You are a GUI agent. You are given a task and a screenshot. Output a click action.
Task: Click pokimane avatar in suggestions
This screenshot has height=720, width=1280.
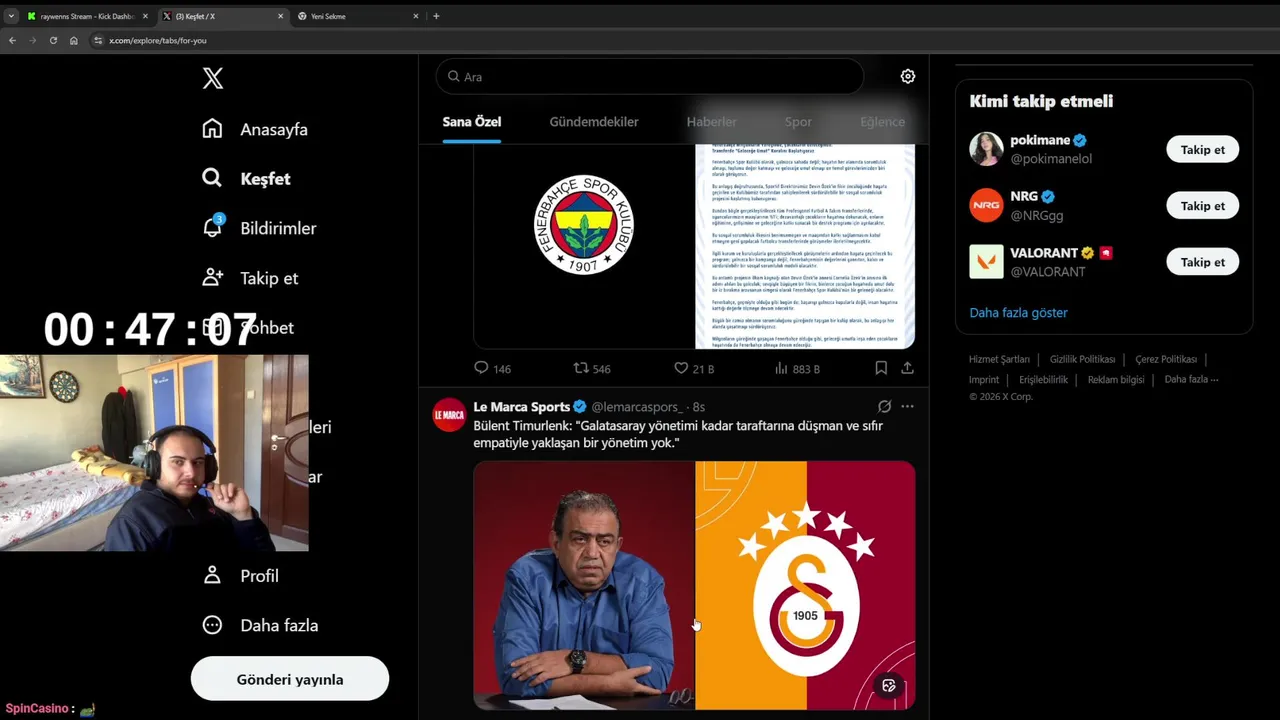click(x=986, y=149)
